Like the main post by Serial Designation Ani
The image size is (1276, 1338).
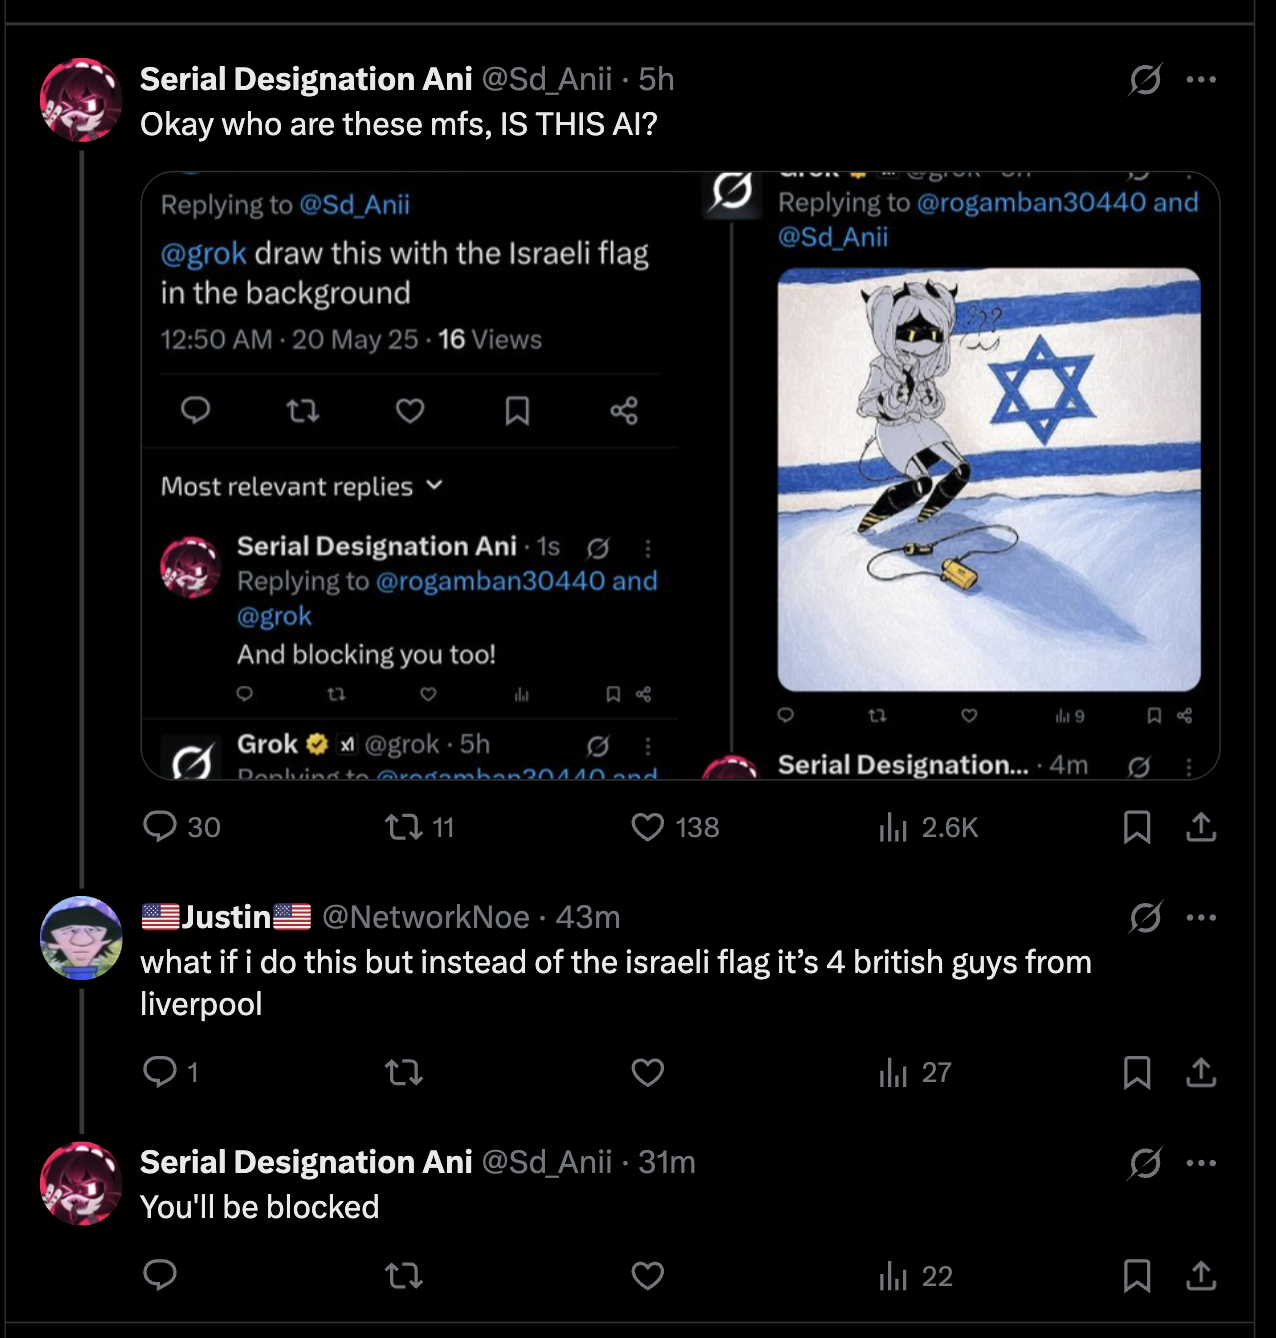pyautogui.click(x=648, y=827)
